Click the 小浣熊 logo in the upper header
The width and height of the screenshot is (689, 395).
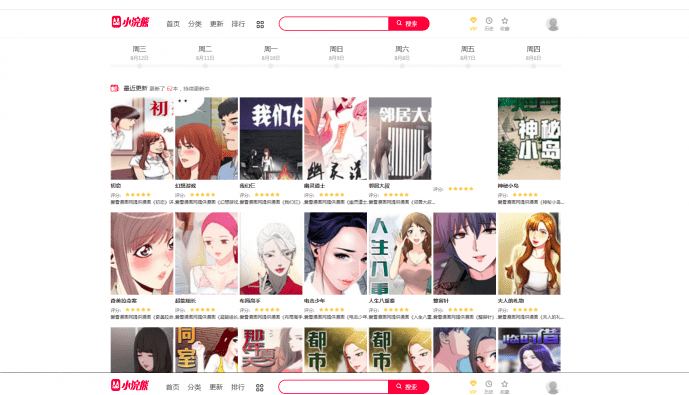click(x=131, y=22)
